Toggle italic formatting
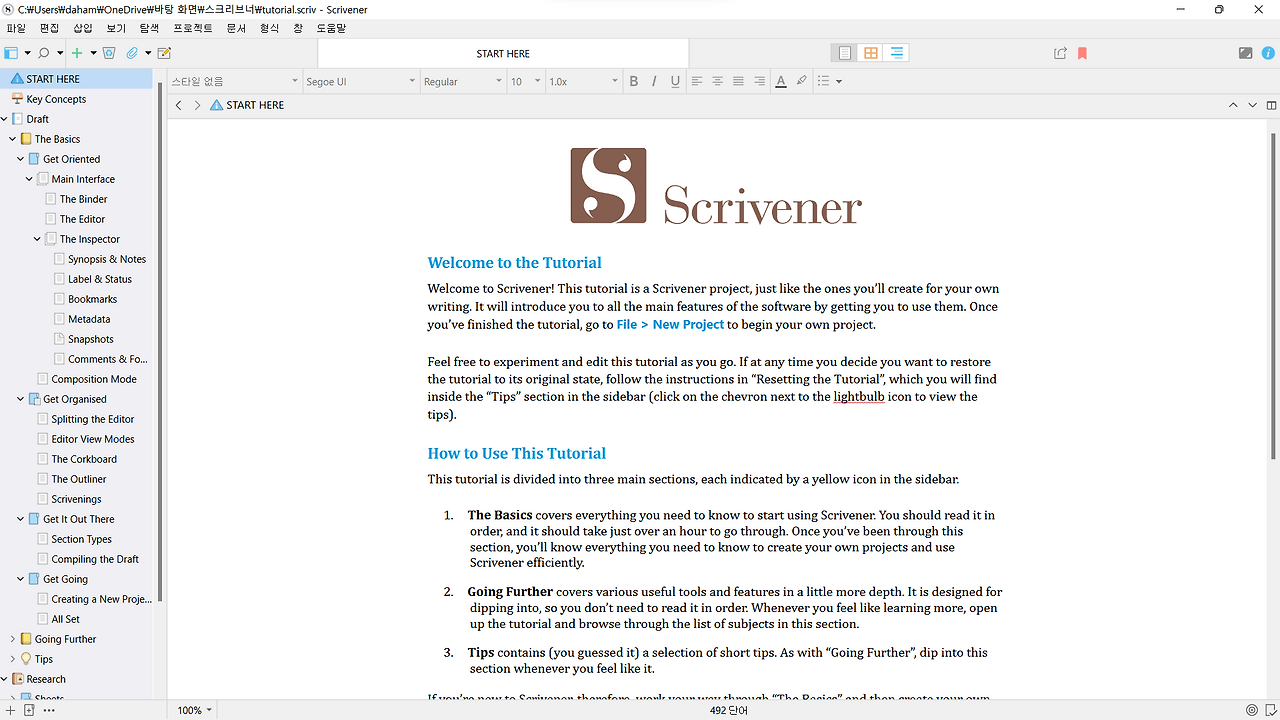Viewport: 1280px width, 720px height. pos(654,81)
